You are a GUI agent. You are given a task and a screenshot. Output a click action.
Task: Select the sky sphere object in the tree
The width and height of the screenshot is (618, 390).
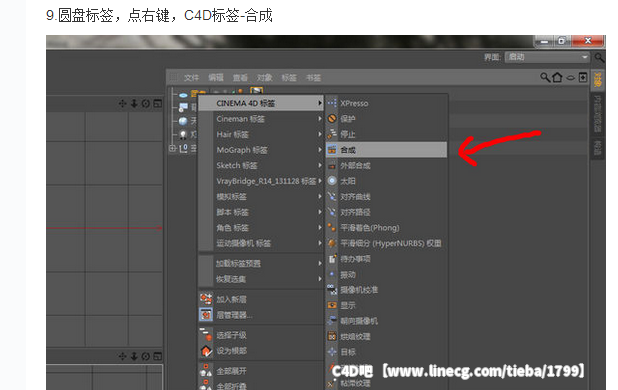click(x=183, y=121)
